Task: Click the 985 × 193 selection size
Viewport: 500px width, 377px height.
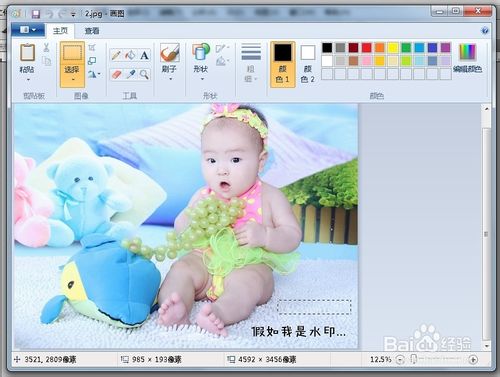Action: [x=157, y=359]
